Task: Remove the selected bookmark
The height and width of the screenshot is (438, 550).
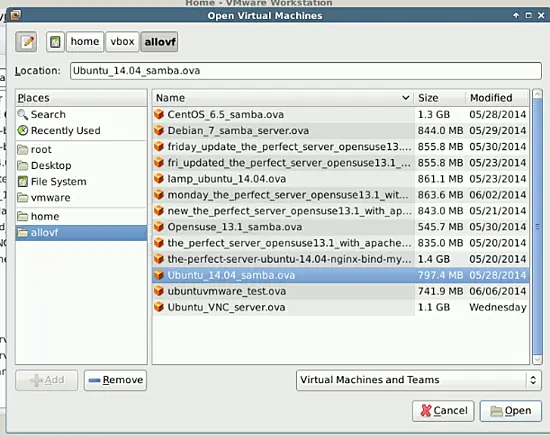Action: pos(115,380)
